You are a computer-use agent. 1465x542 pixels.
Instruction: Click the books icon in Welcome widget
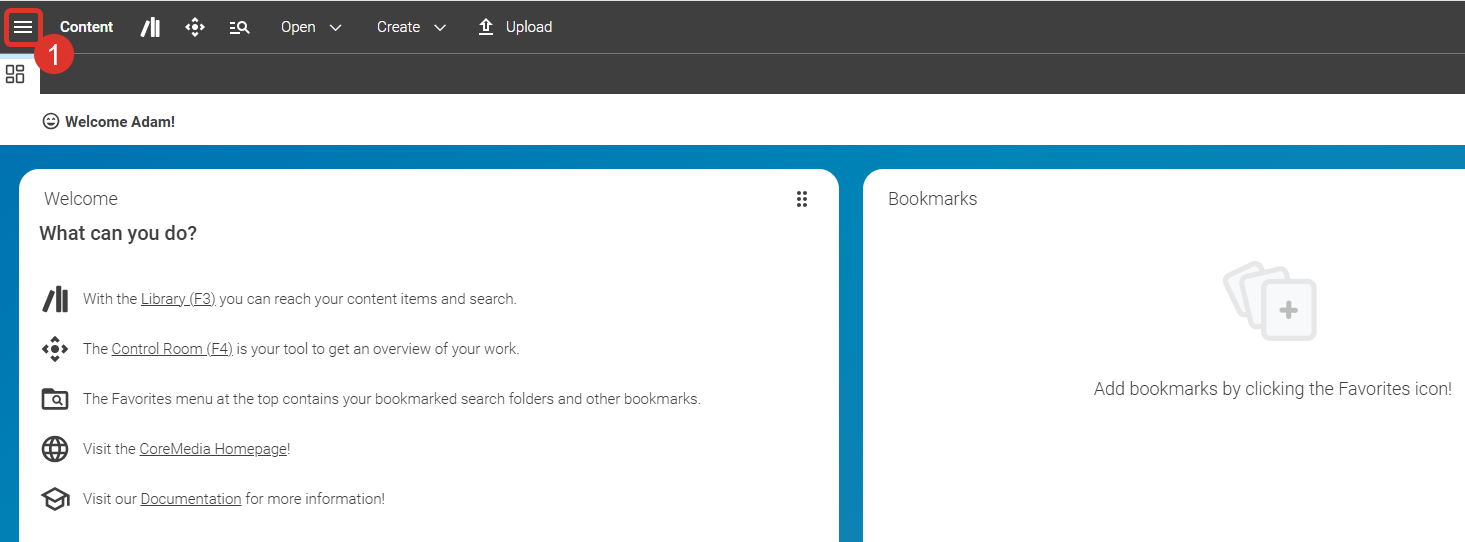pyautogui.click(x=55, y=299)
